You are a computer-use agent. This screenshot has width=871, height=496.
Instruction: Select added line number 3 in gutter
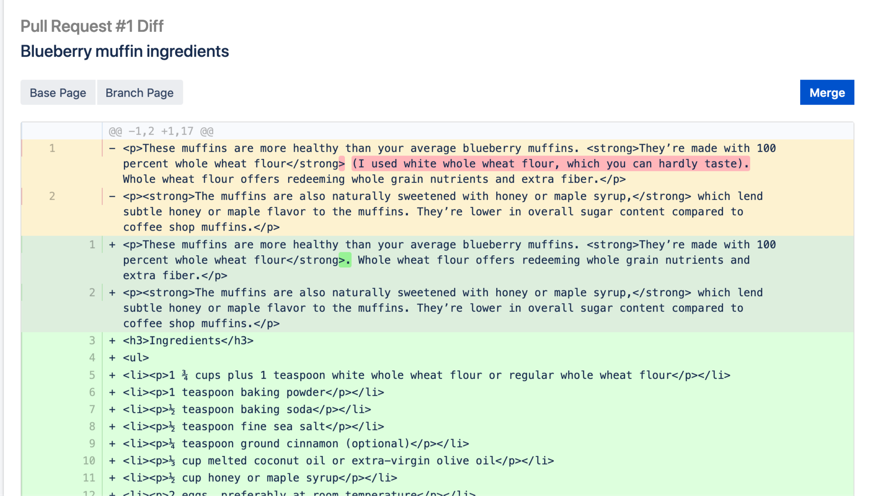point(92,341)
